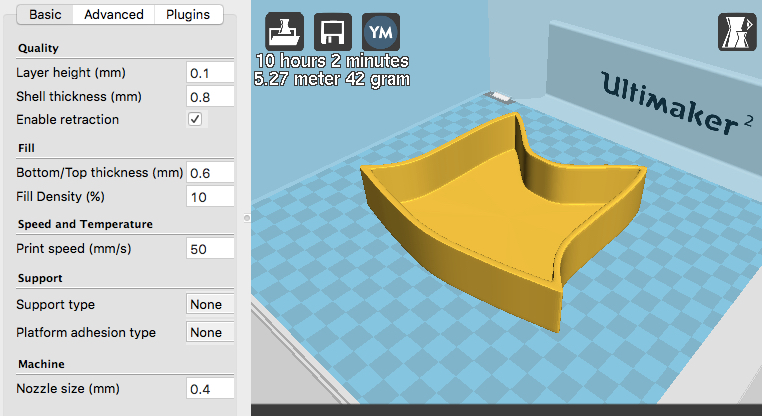Click the Load model icon
The image size is (762, 416).
point(284,32)
